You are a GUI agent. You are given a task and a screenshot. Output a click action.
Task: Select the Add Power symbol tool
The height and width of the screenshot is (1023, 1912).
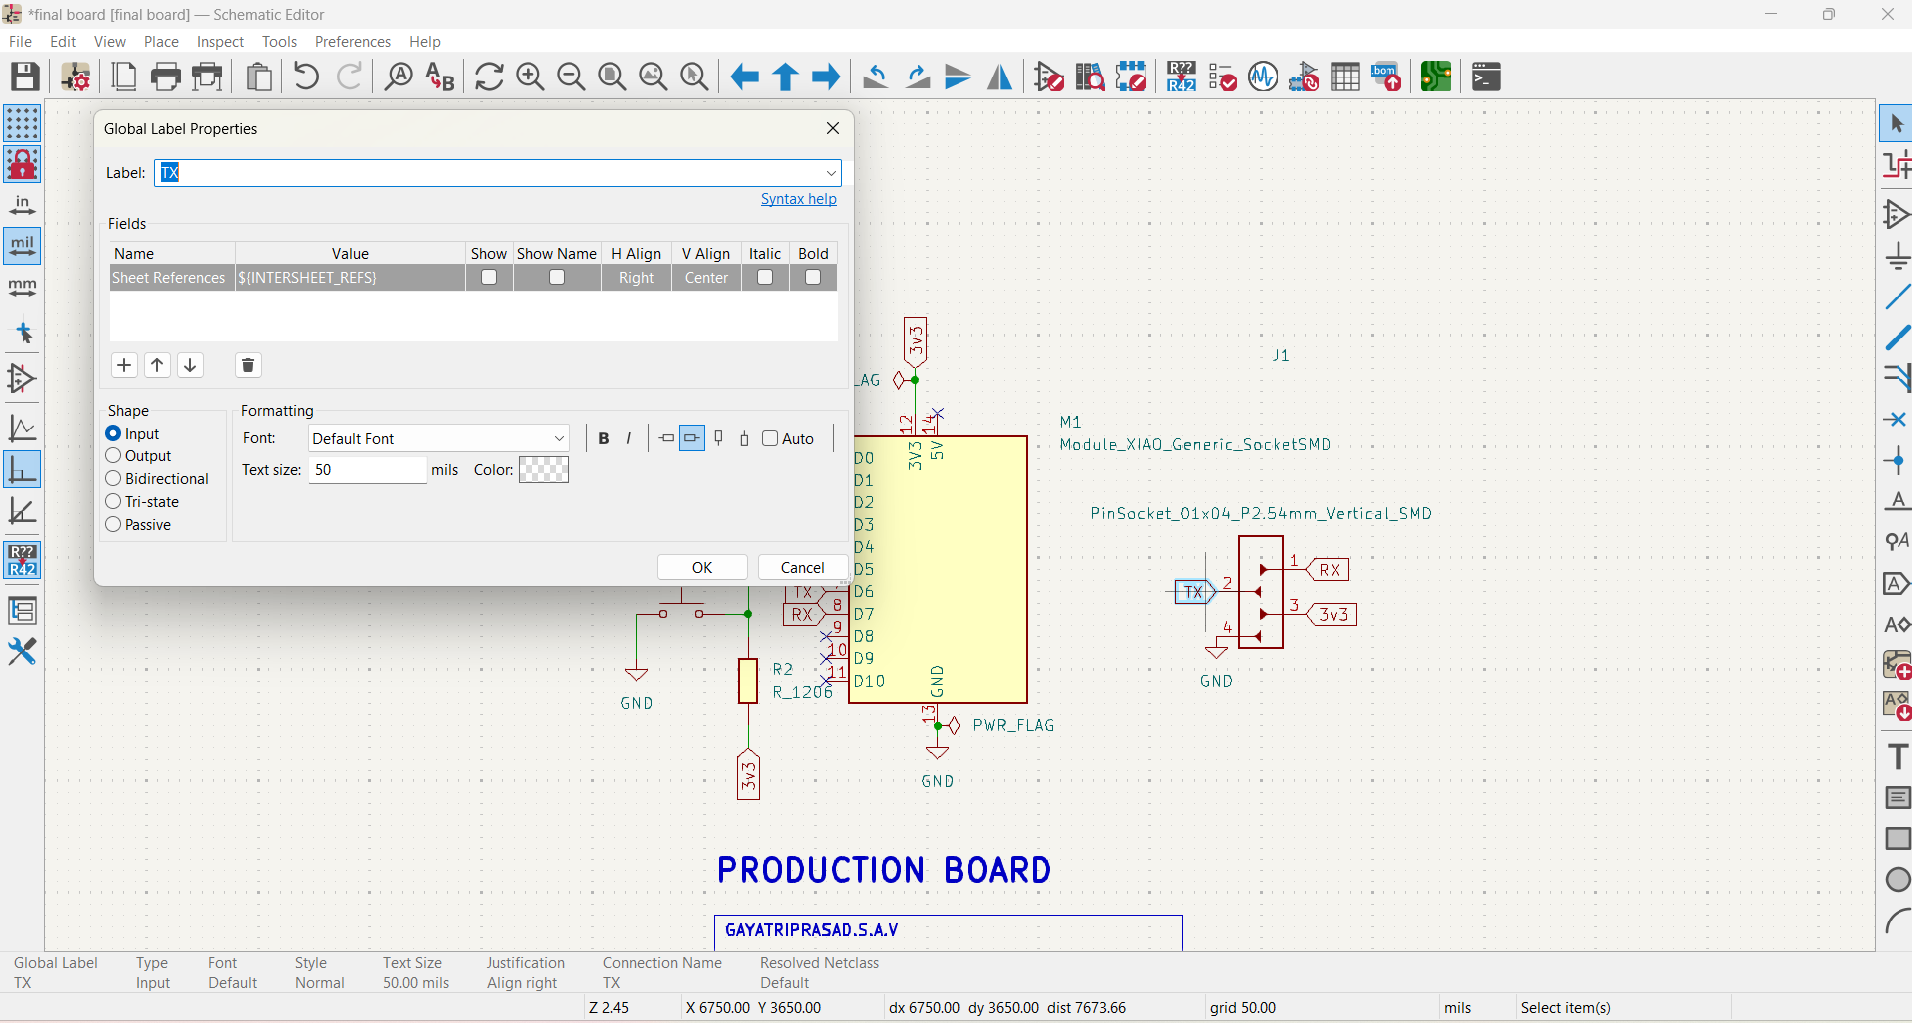(x=1897, y=256)
